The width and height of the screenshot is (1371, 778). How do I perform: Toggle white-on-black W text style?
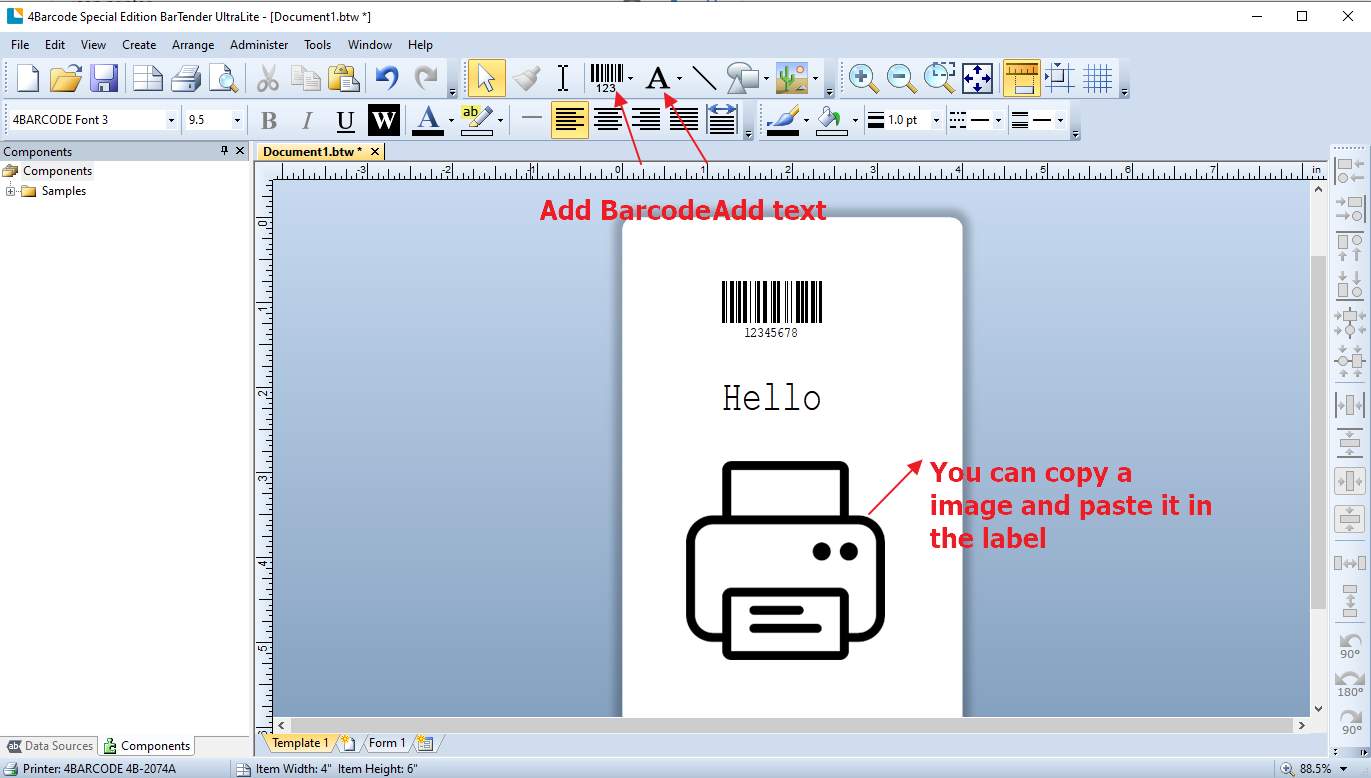pyautogui.click(x=384, y=121)
